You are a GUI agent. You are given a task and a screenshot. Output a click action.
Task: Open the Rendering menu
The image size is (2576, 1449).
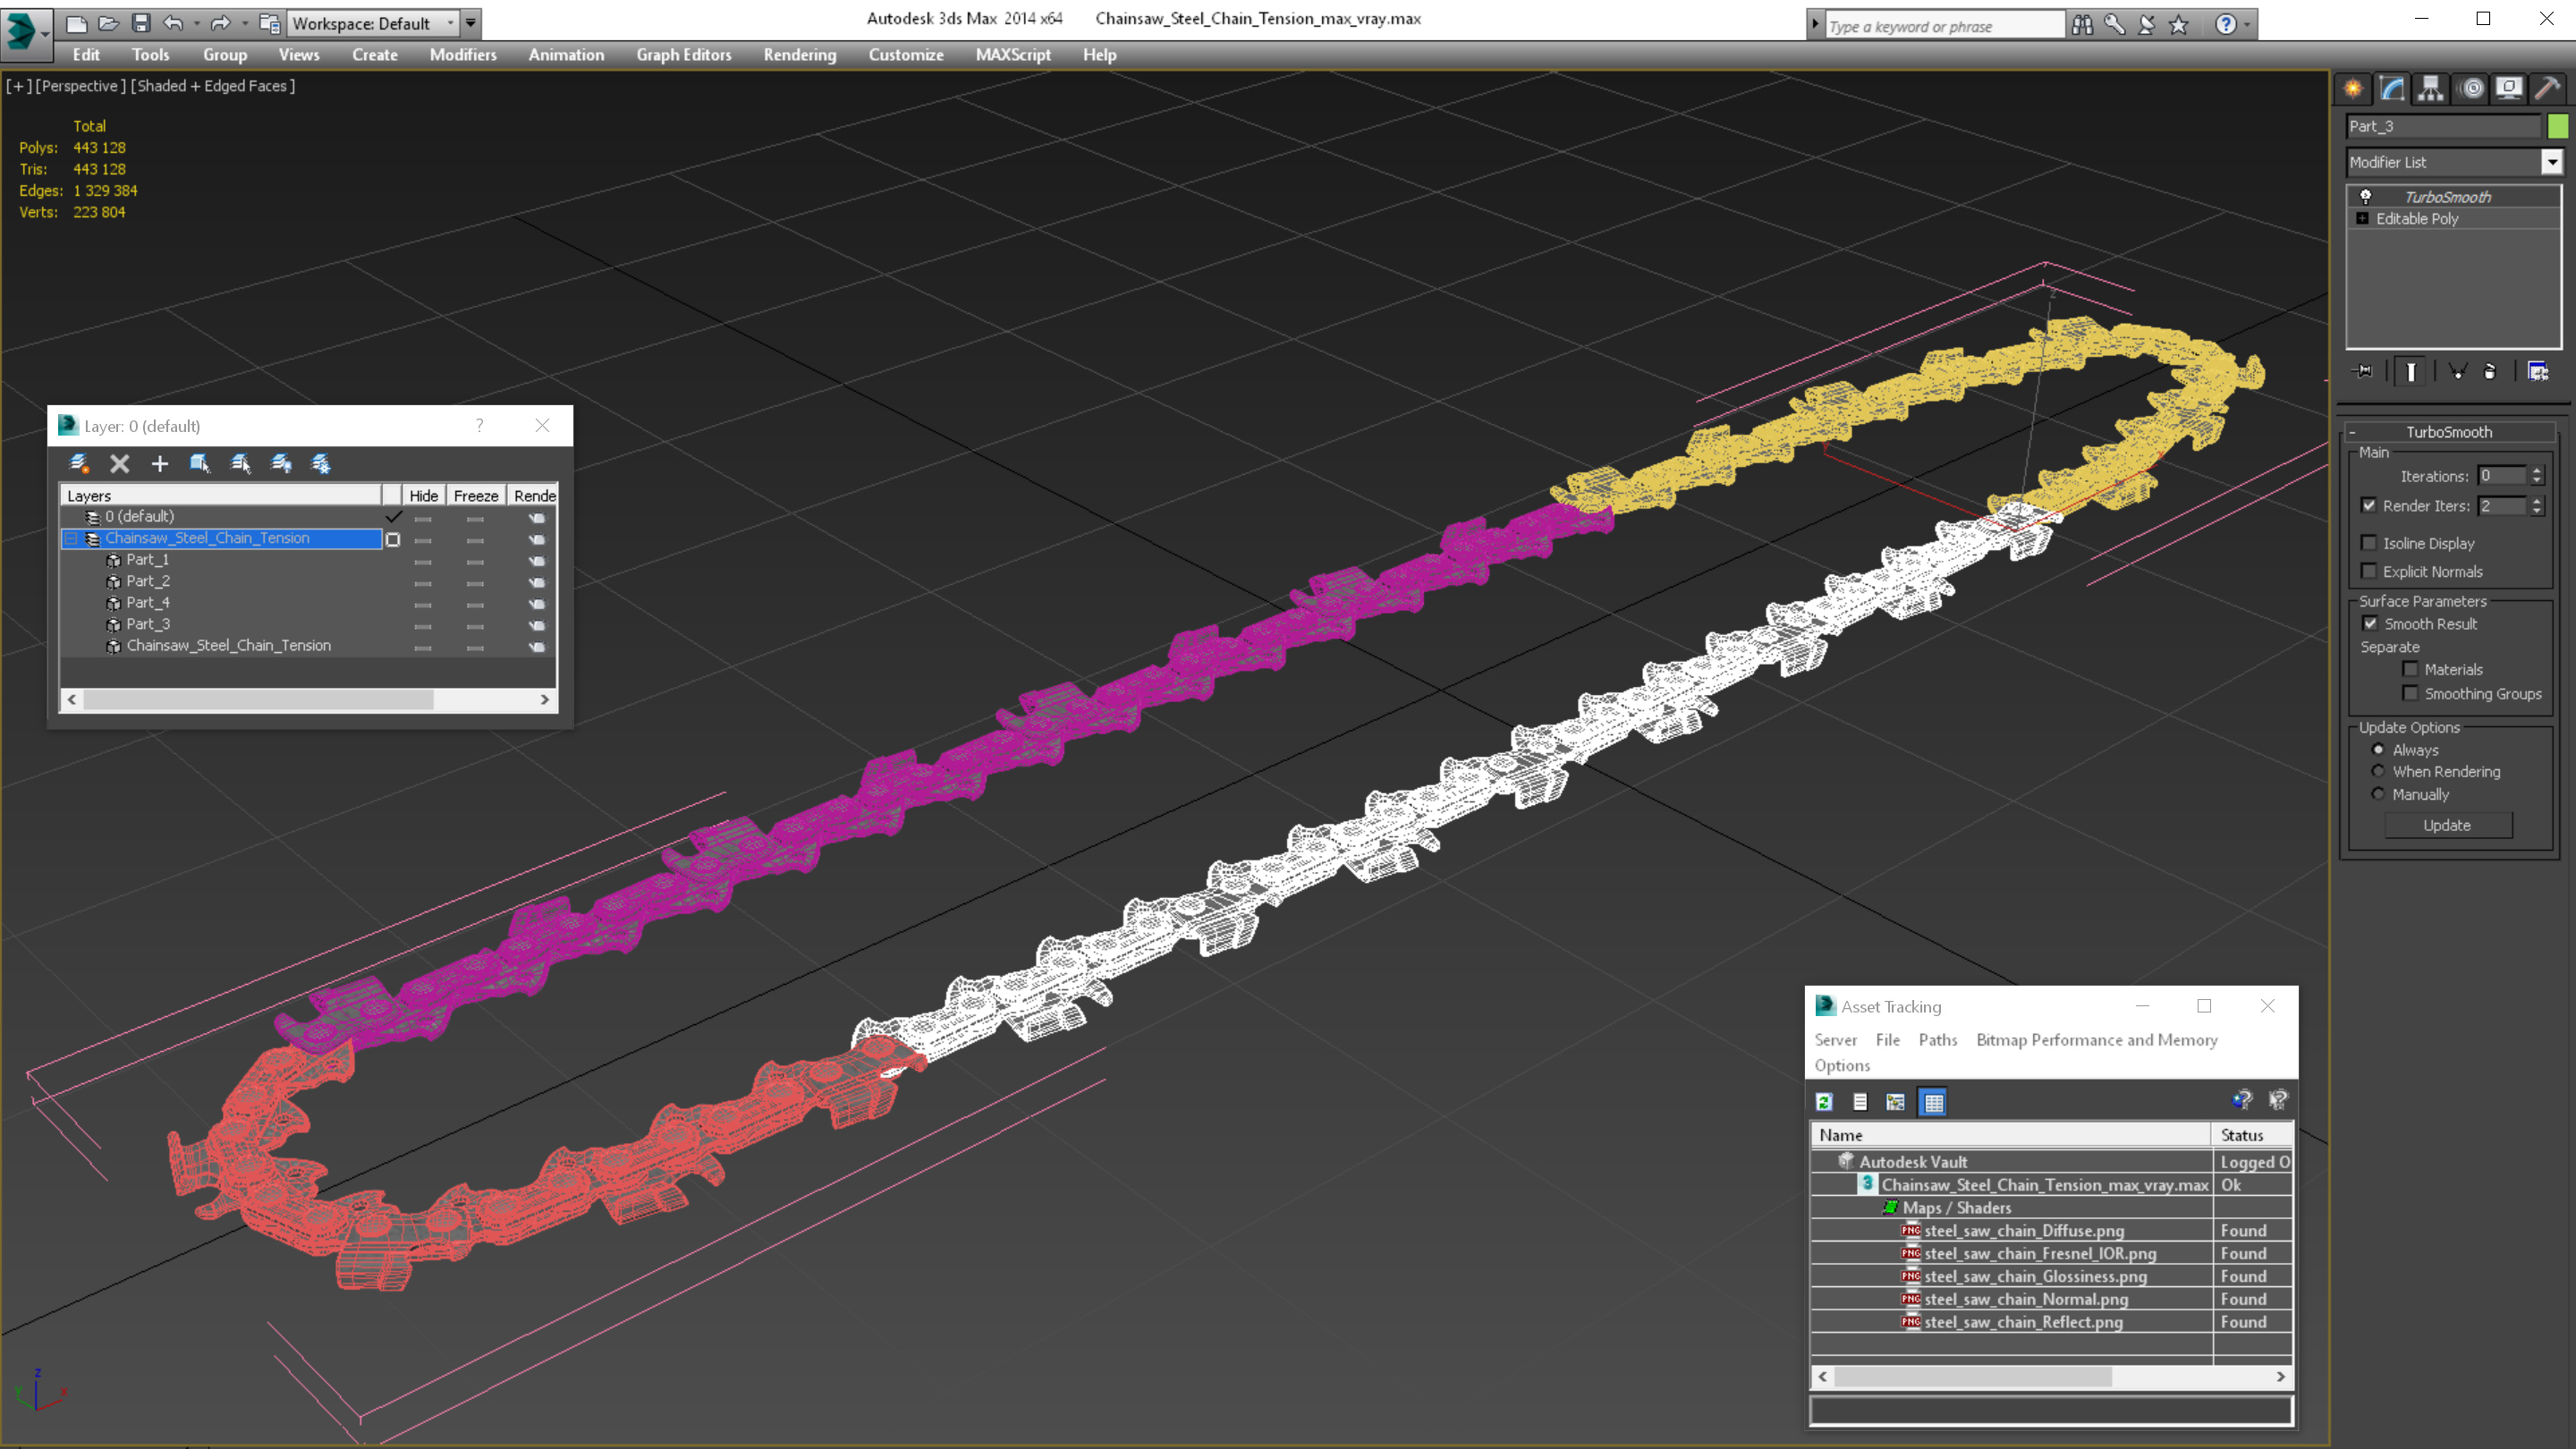point(799,55)
